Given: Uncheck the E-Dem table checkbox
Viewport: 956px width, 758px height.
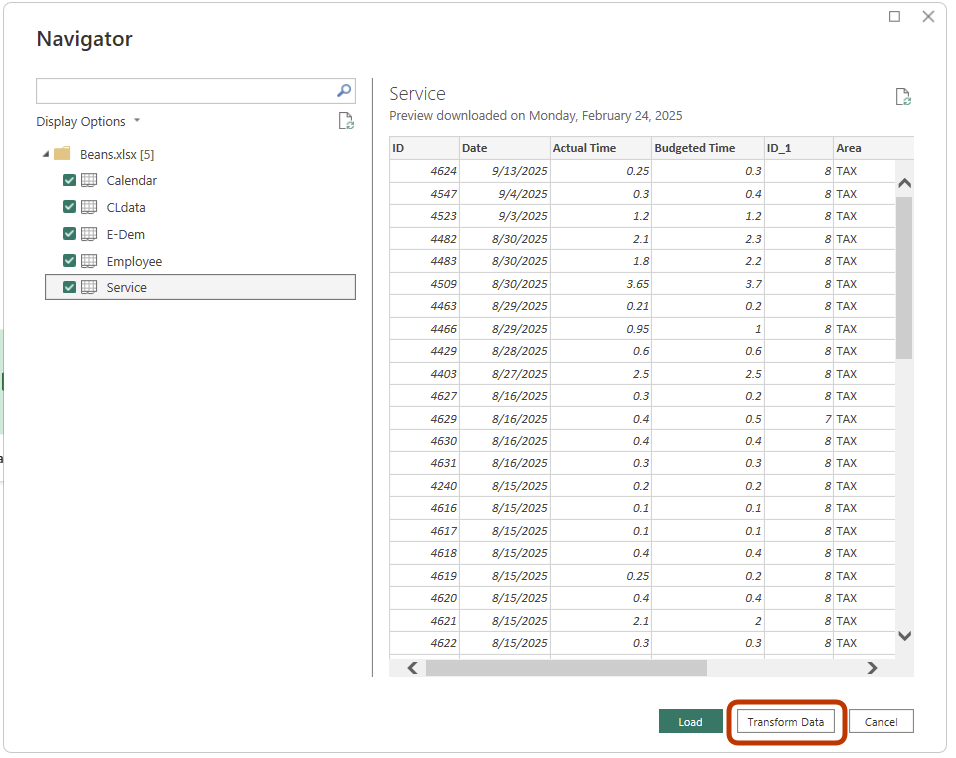Looking at the screenshot, I should pyautogui.click(x=70, y=234).
